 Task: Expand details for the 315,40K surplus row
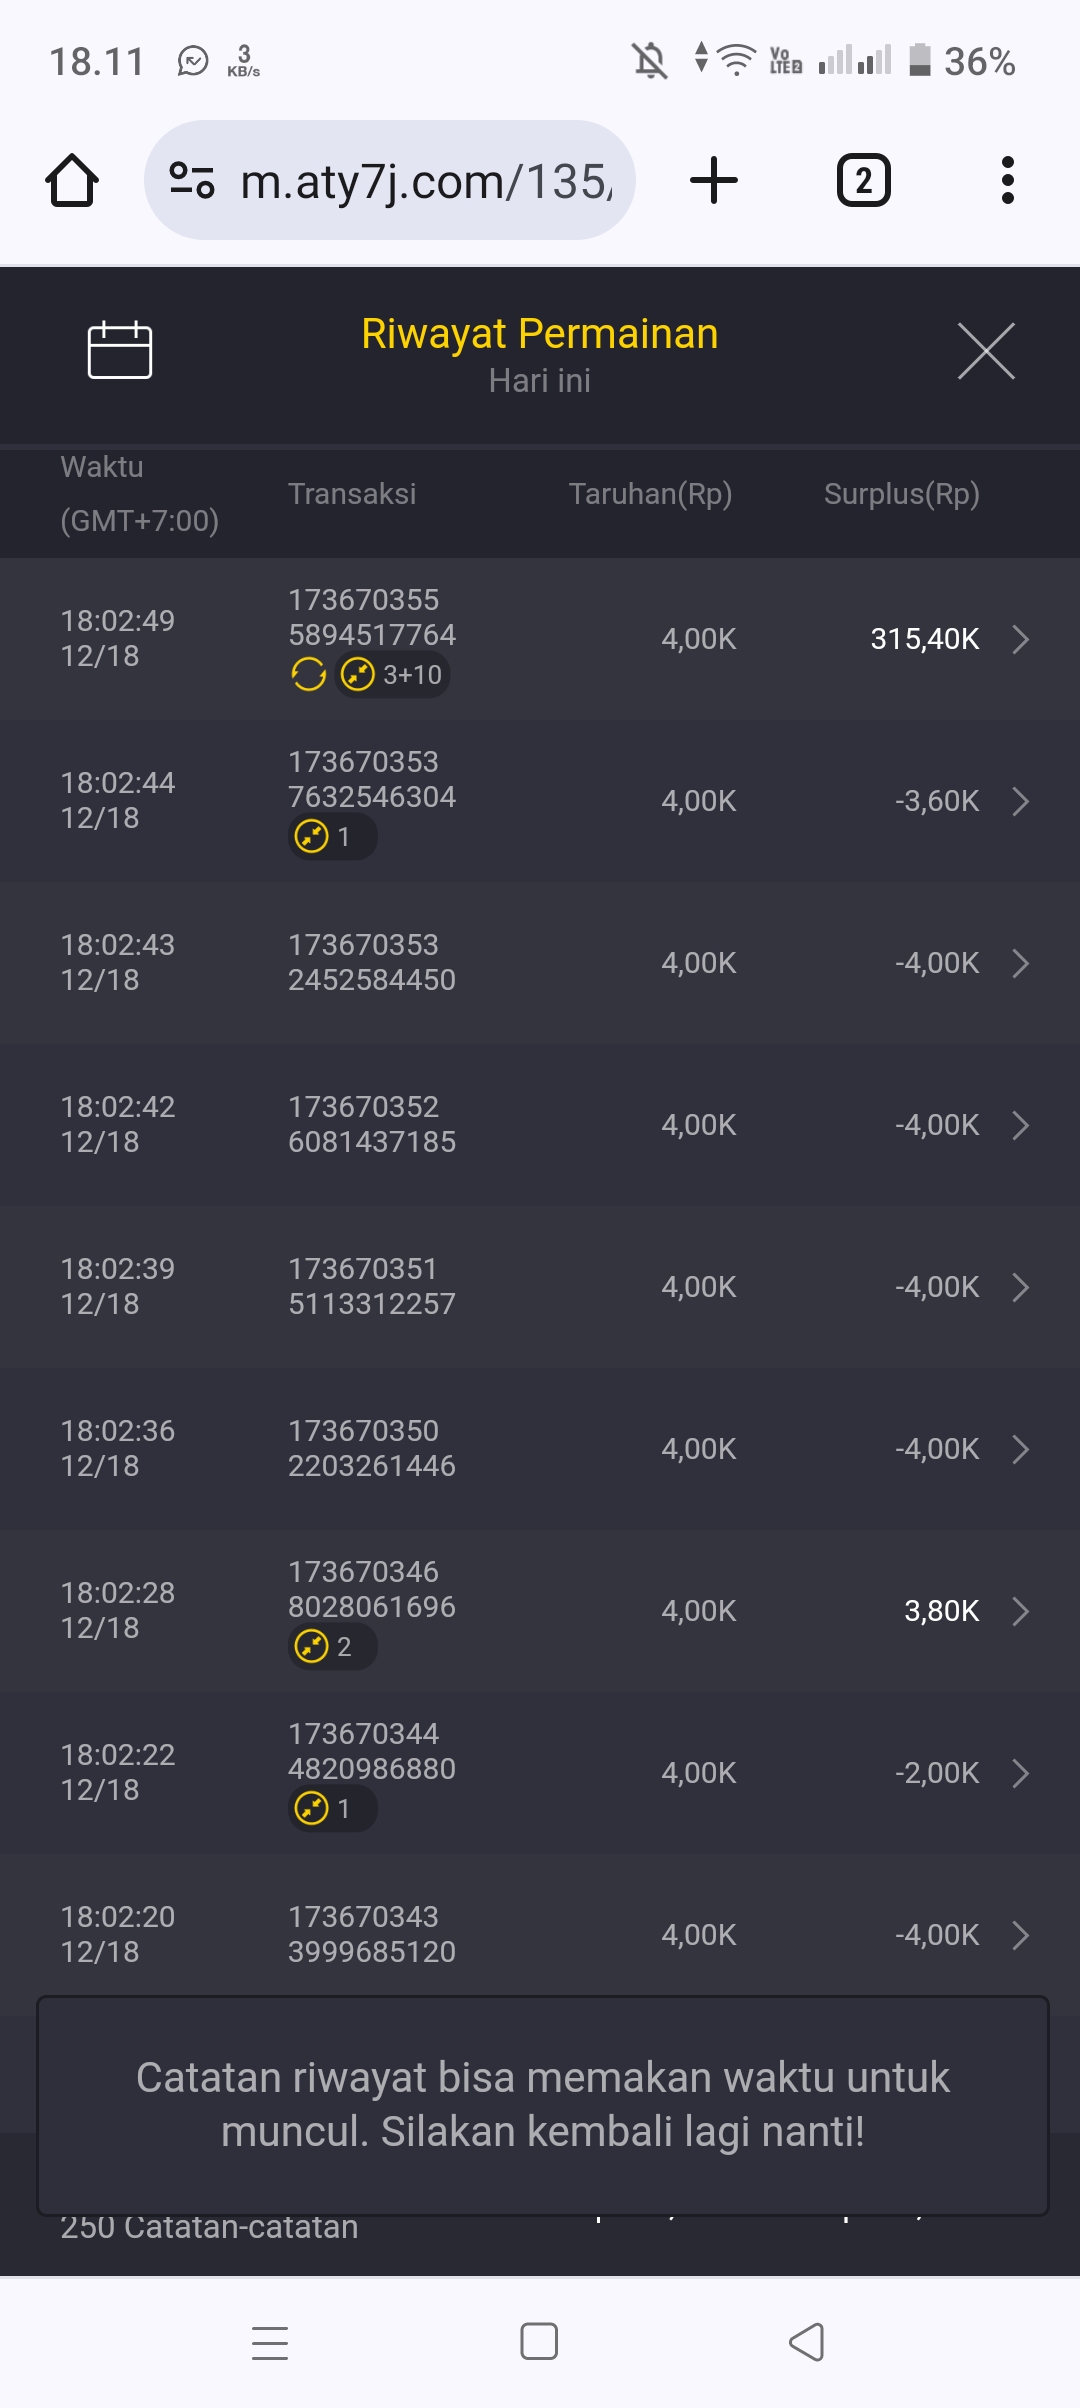coord(1020,639)
